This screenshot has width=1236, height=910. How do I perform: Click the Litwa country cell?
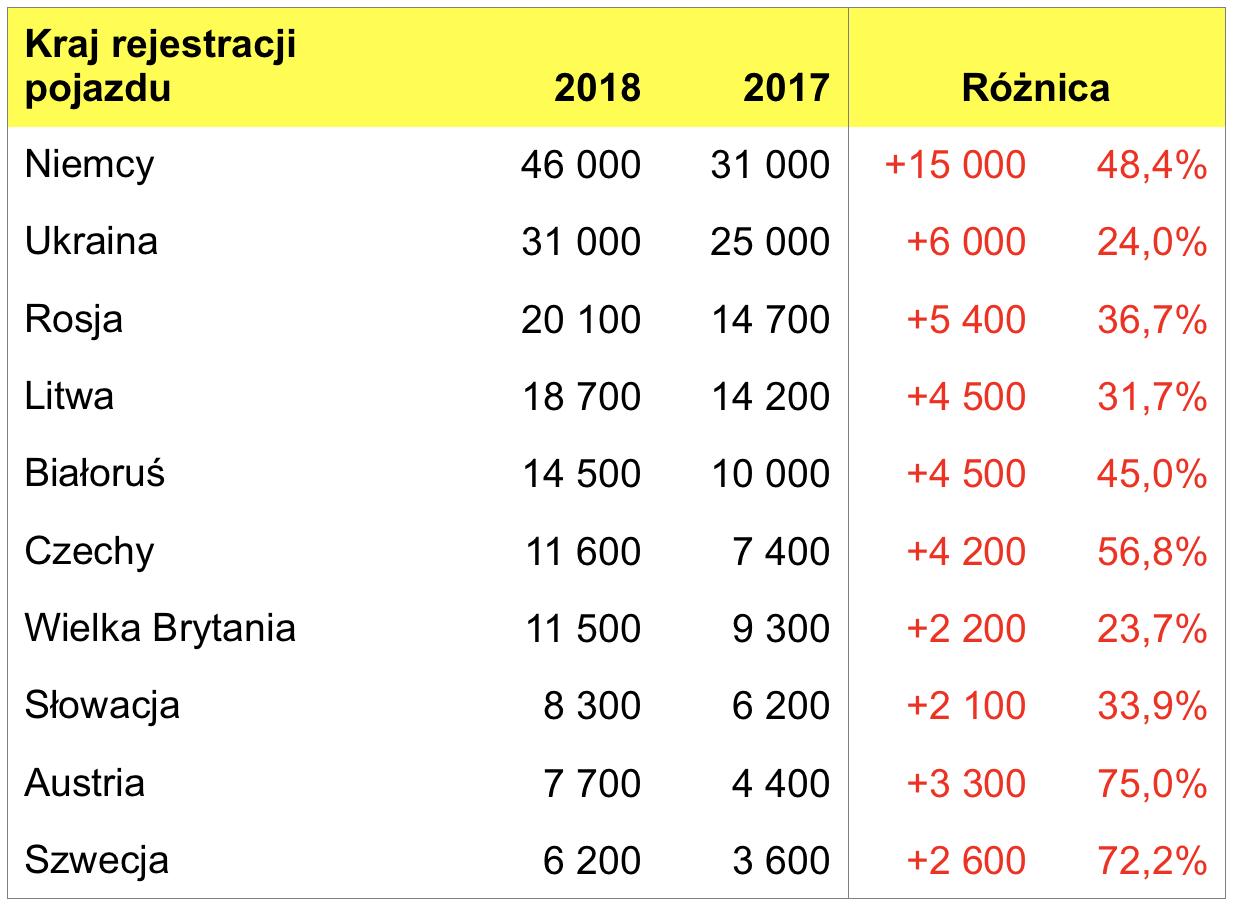[x=69, y=396]
